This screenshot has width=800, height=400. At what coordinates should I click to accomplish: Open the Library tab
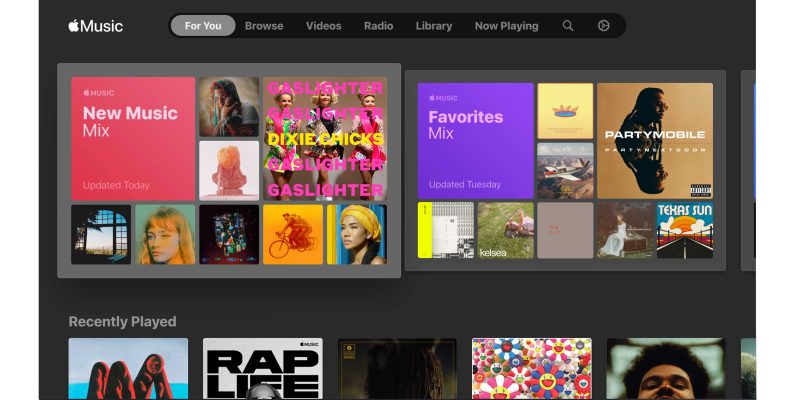point(434,26)
